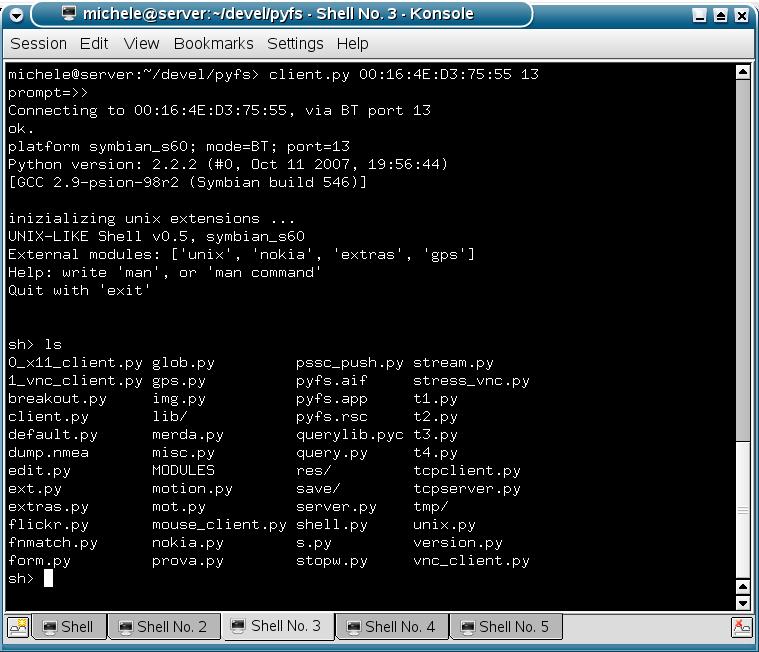Click the line 'UNIX-LIKE Shell v0.5, symbian_s60'

coord(156,237)
